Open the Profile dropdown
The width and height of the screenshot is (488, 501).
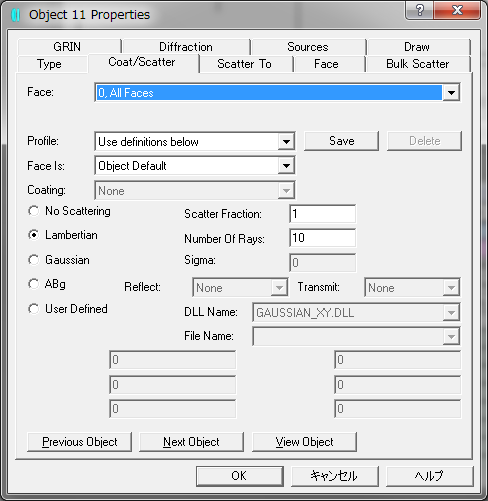[286, 142]
